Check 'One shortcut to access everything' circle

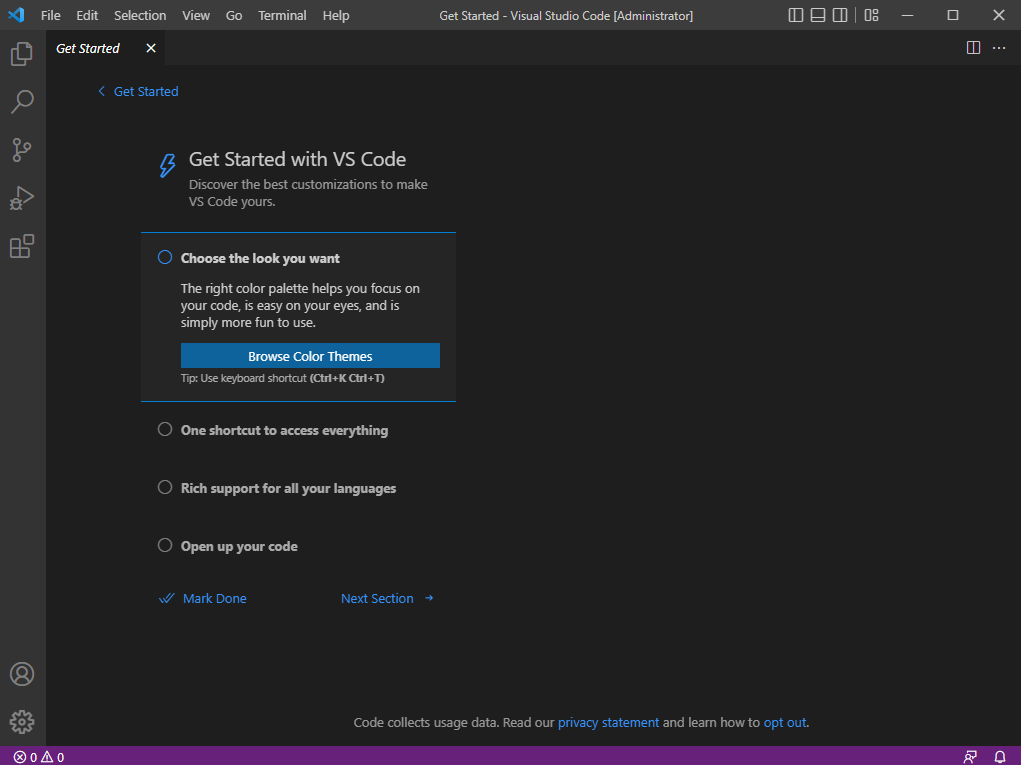coord(165,429)
